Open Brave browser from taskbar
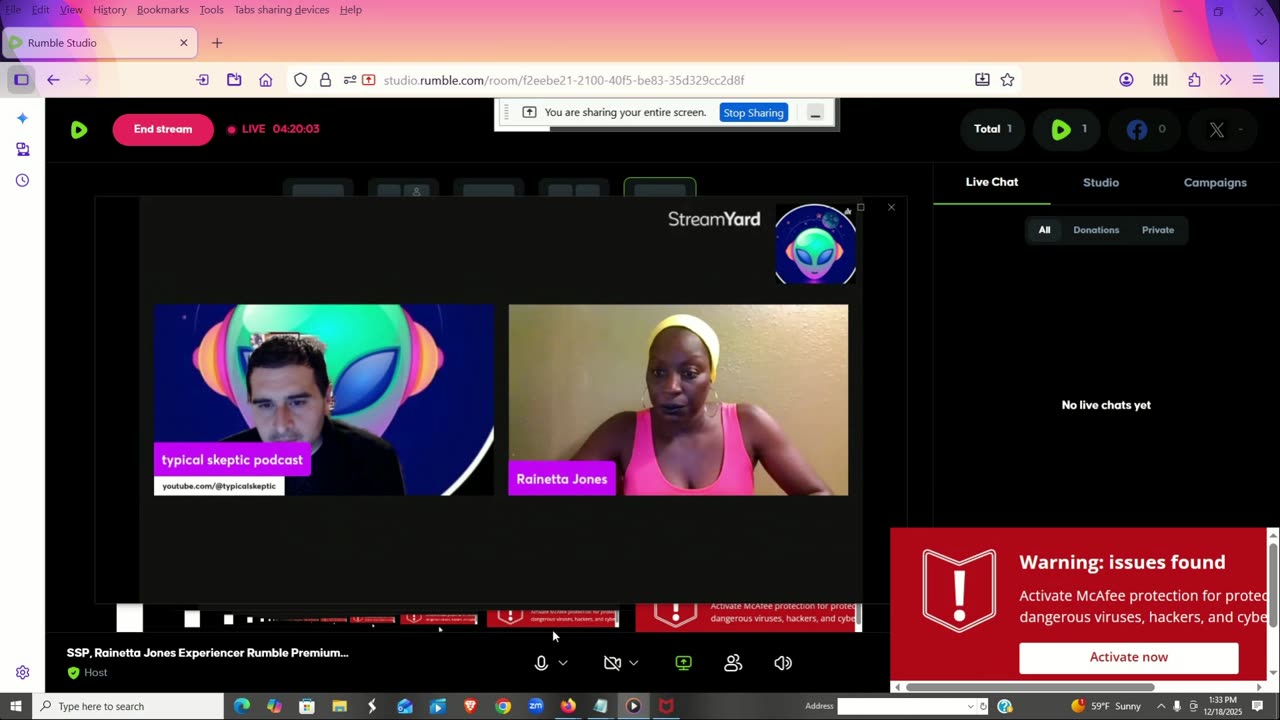The width and height of the screenshot is (1280, 720). tap(470, 706)
